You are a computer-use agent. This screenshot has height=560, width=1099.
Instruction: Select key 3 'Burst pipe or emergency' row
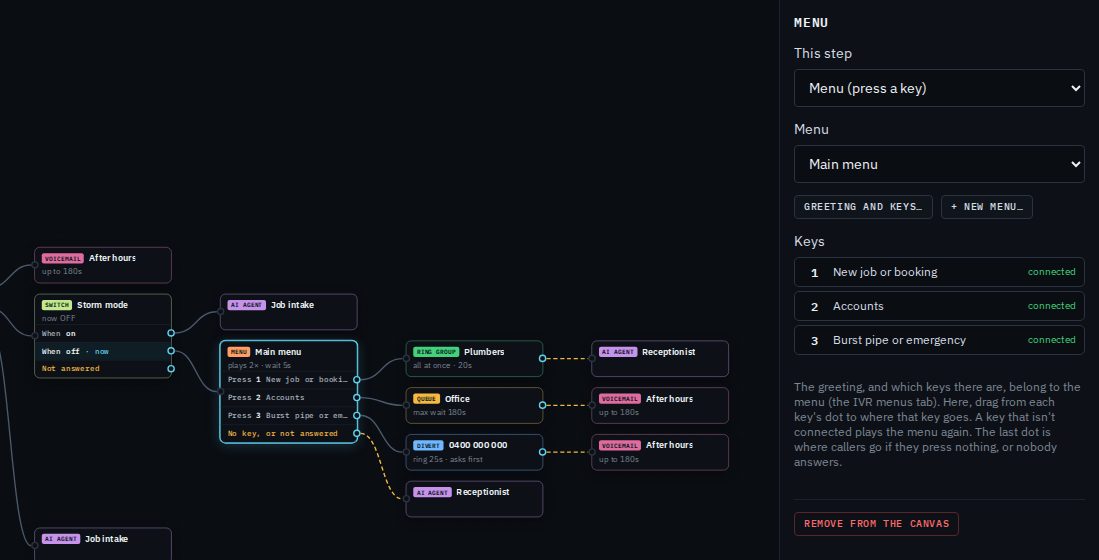tap(939, 340)
